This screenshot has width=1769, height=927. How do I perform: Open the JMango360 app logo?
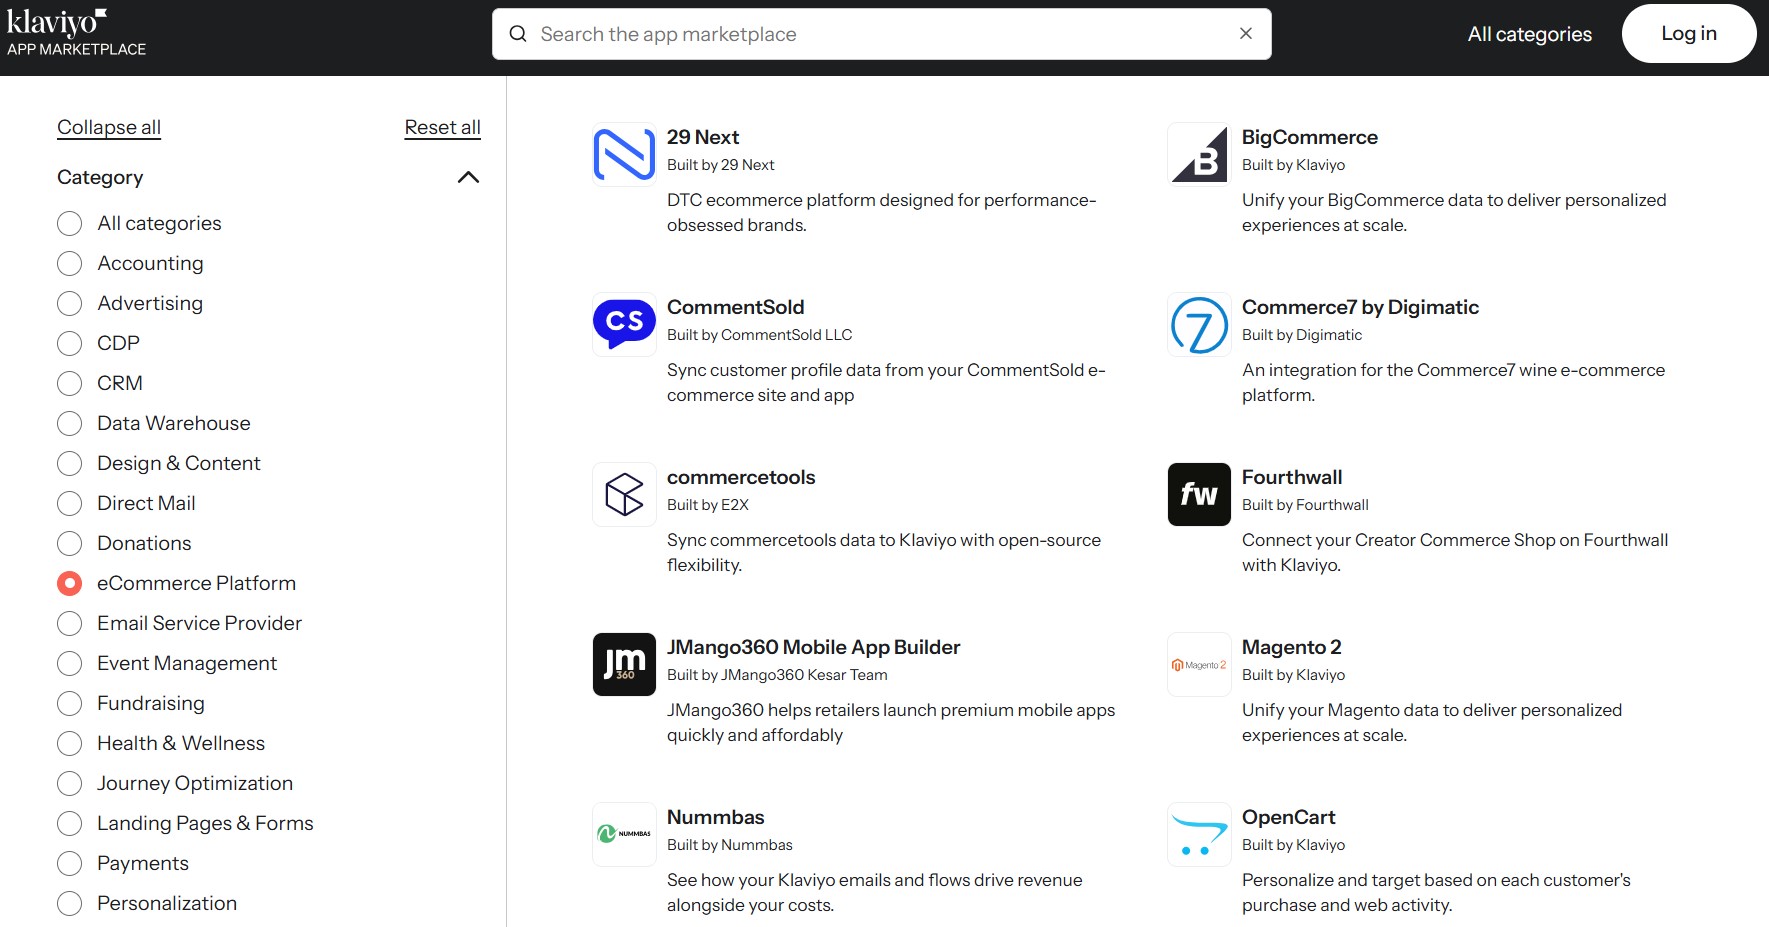(x=624, y=664)
